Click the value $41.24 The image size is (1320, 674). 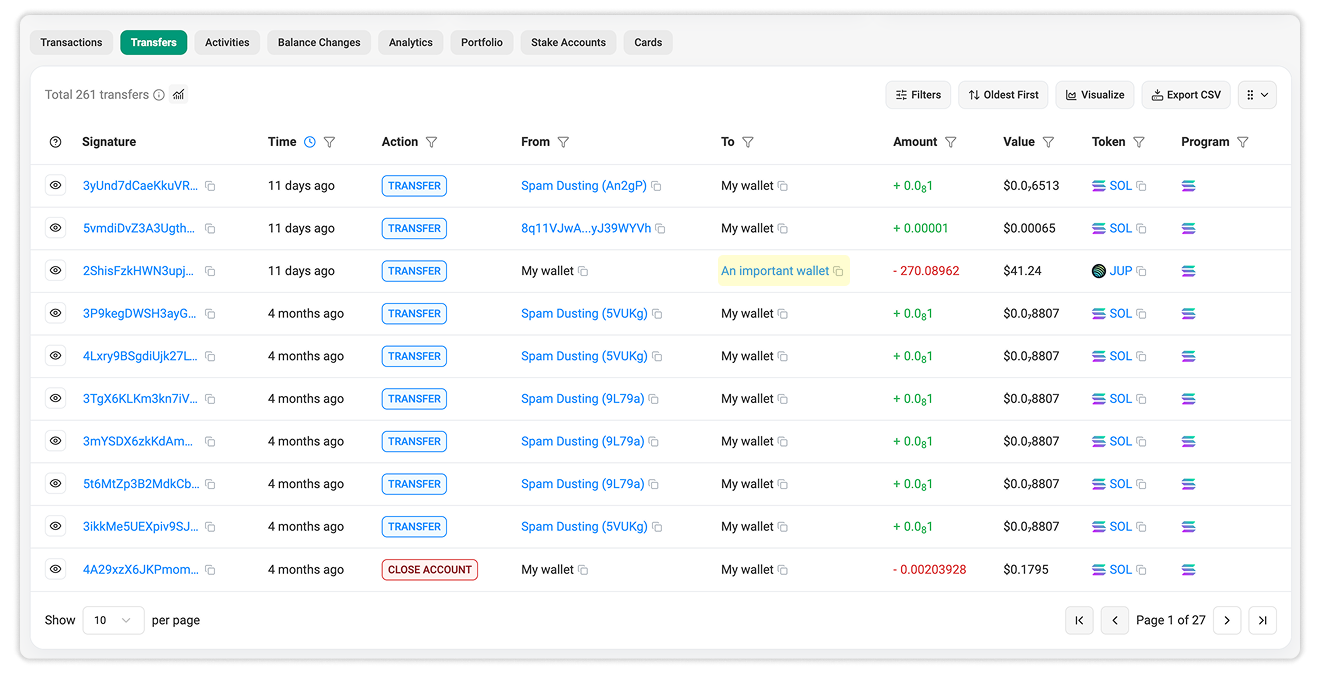(1022, 270)
